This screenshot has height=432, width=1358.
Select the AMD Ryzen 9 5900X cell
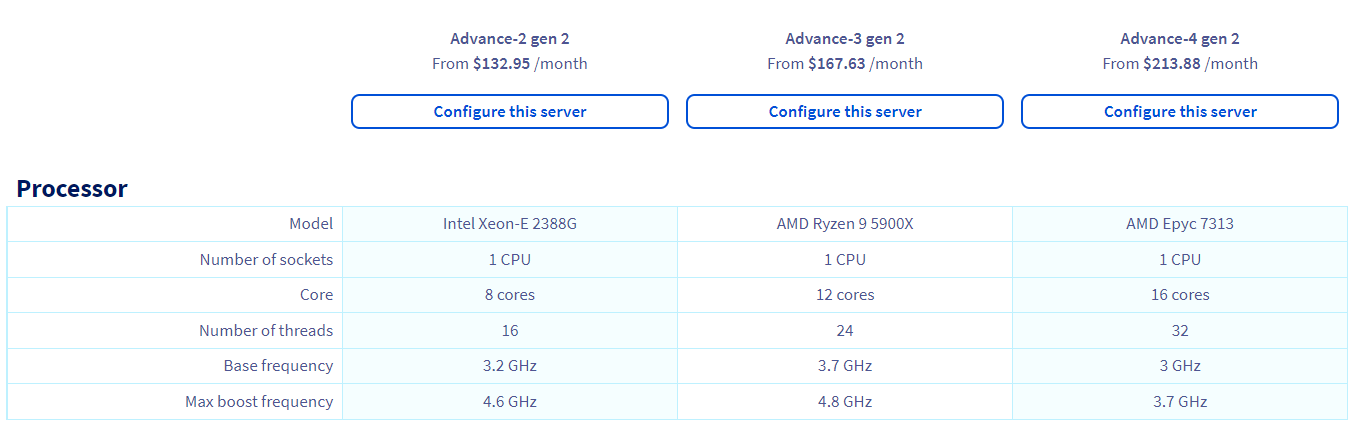(x=845, y=224)
